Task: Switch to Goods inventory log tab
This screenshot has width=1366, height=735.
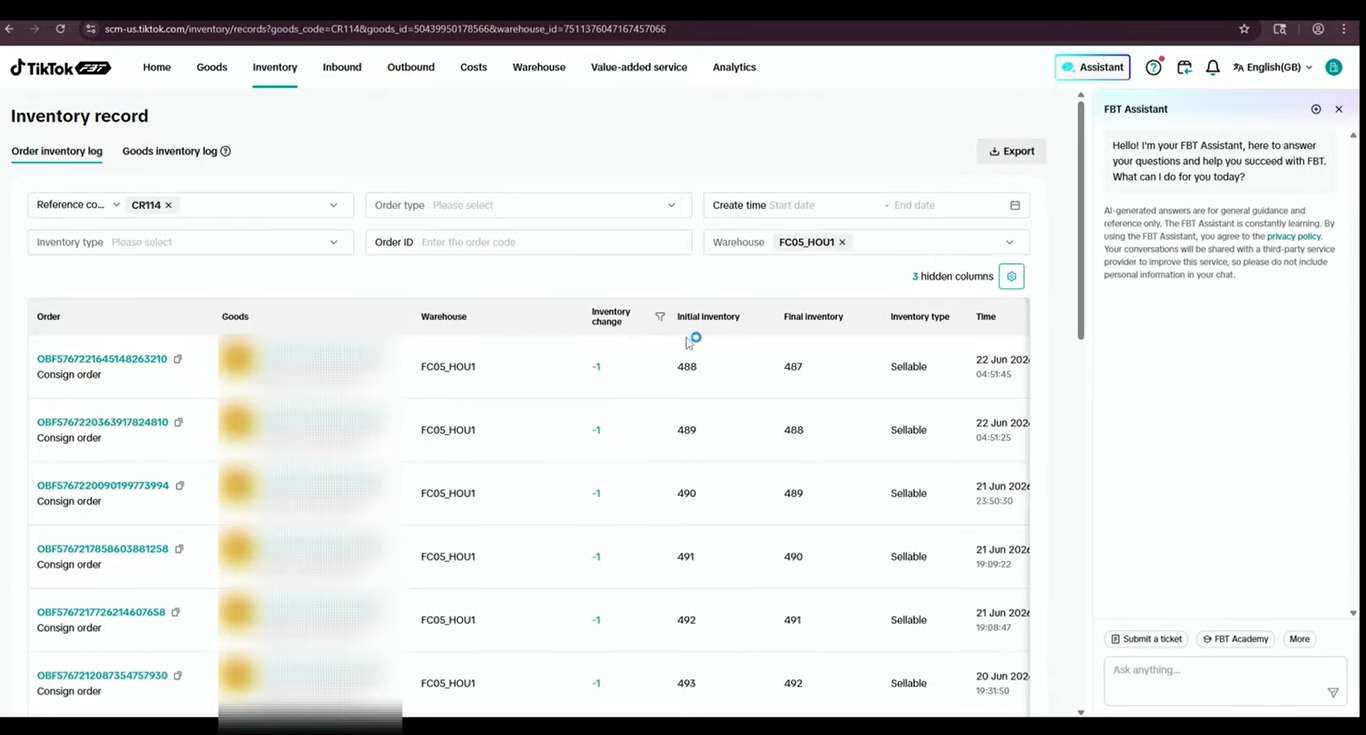Action: click(x=169, y=151)
